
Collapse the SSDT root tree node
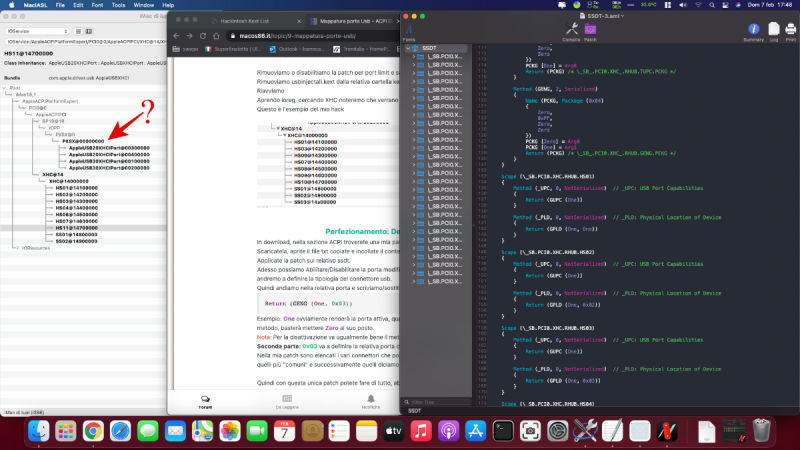click(406, 48)
